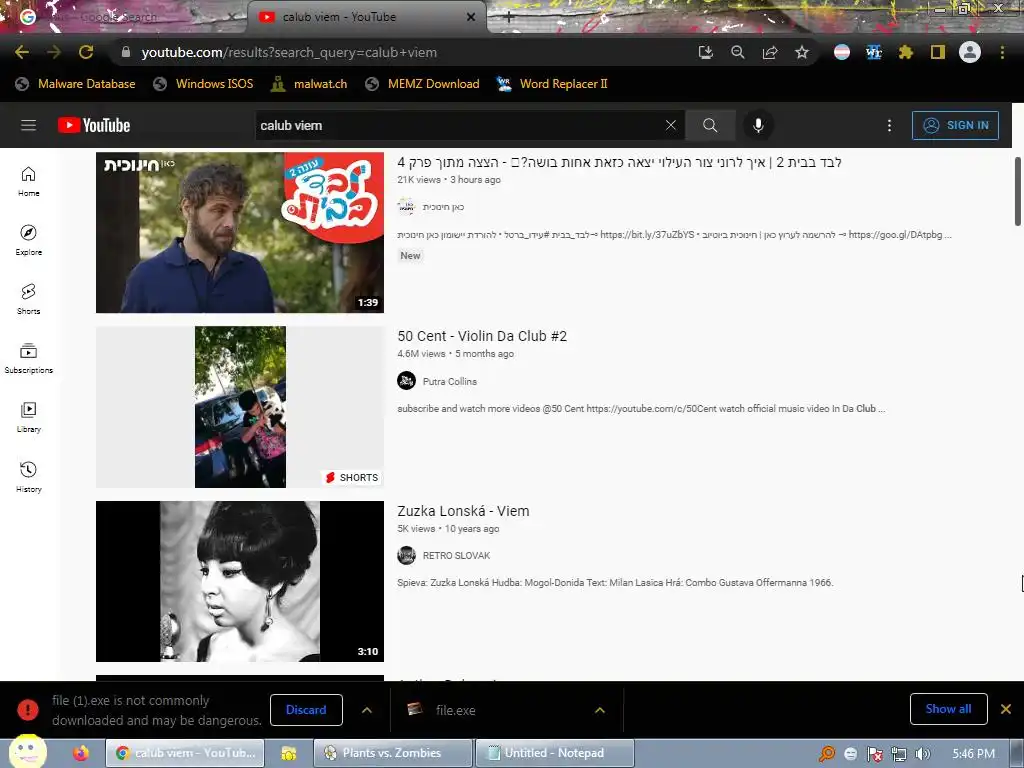Open the Word Replacer II bookmark
The image size is (1024, 768).
click(552, 84)
